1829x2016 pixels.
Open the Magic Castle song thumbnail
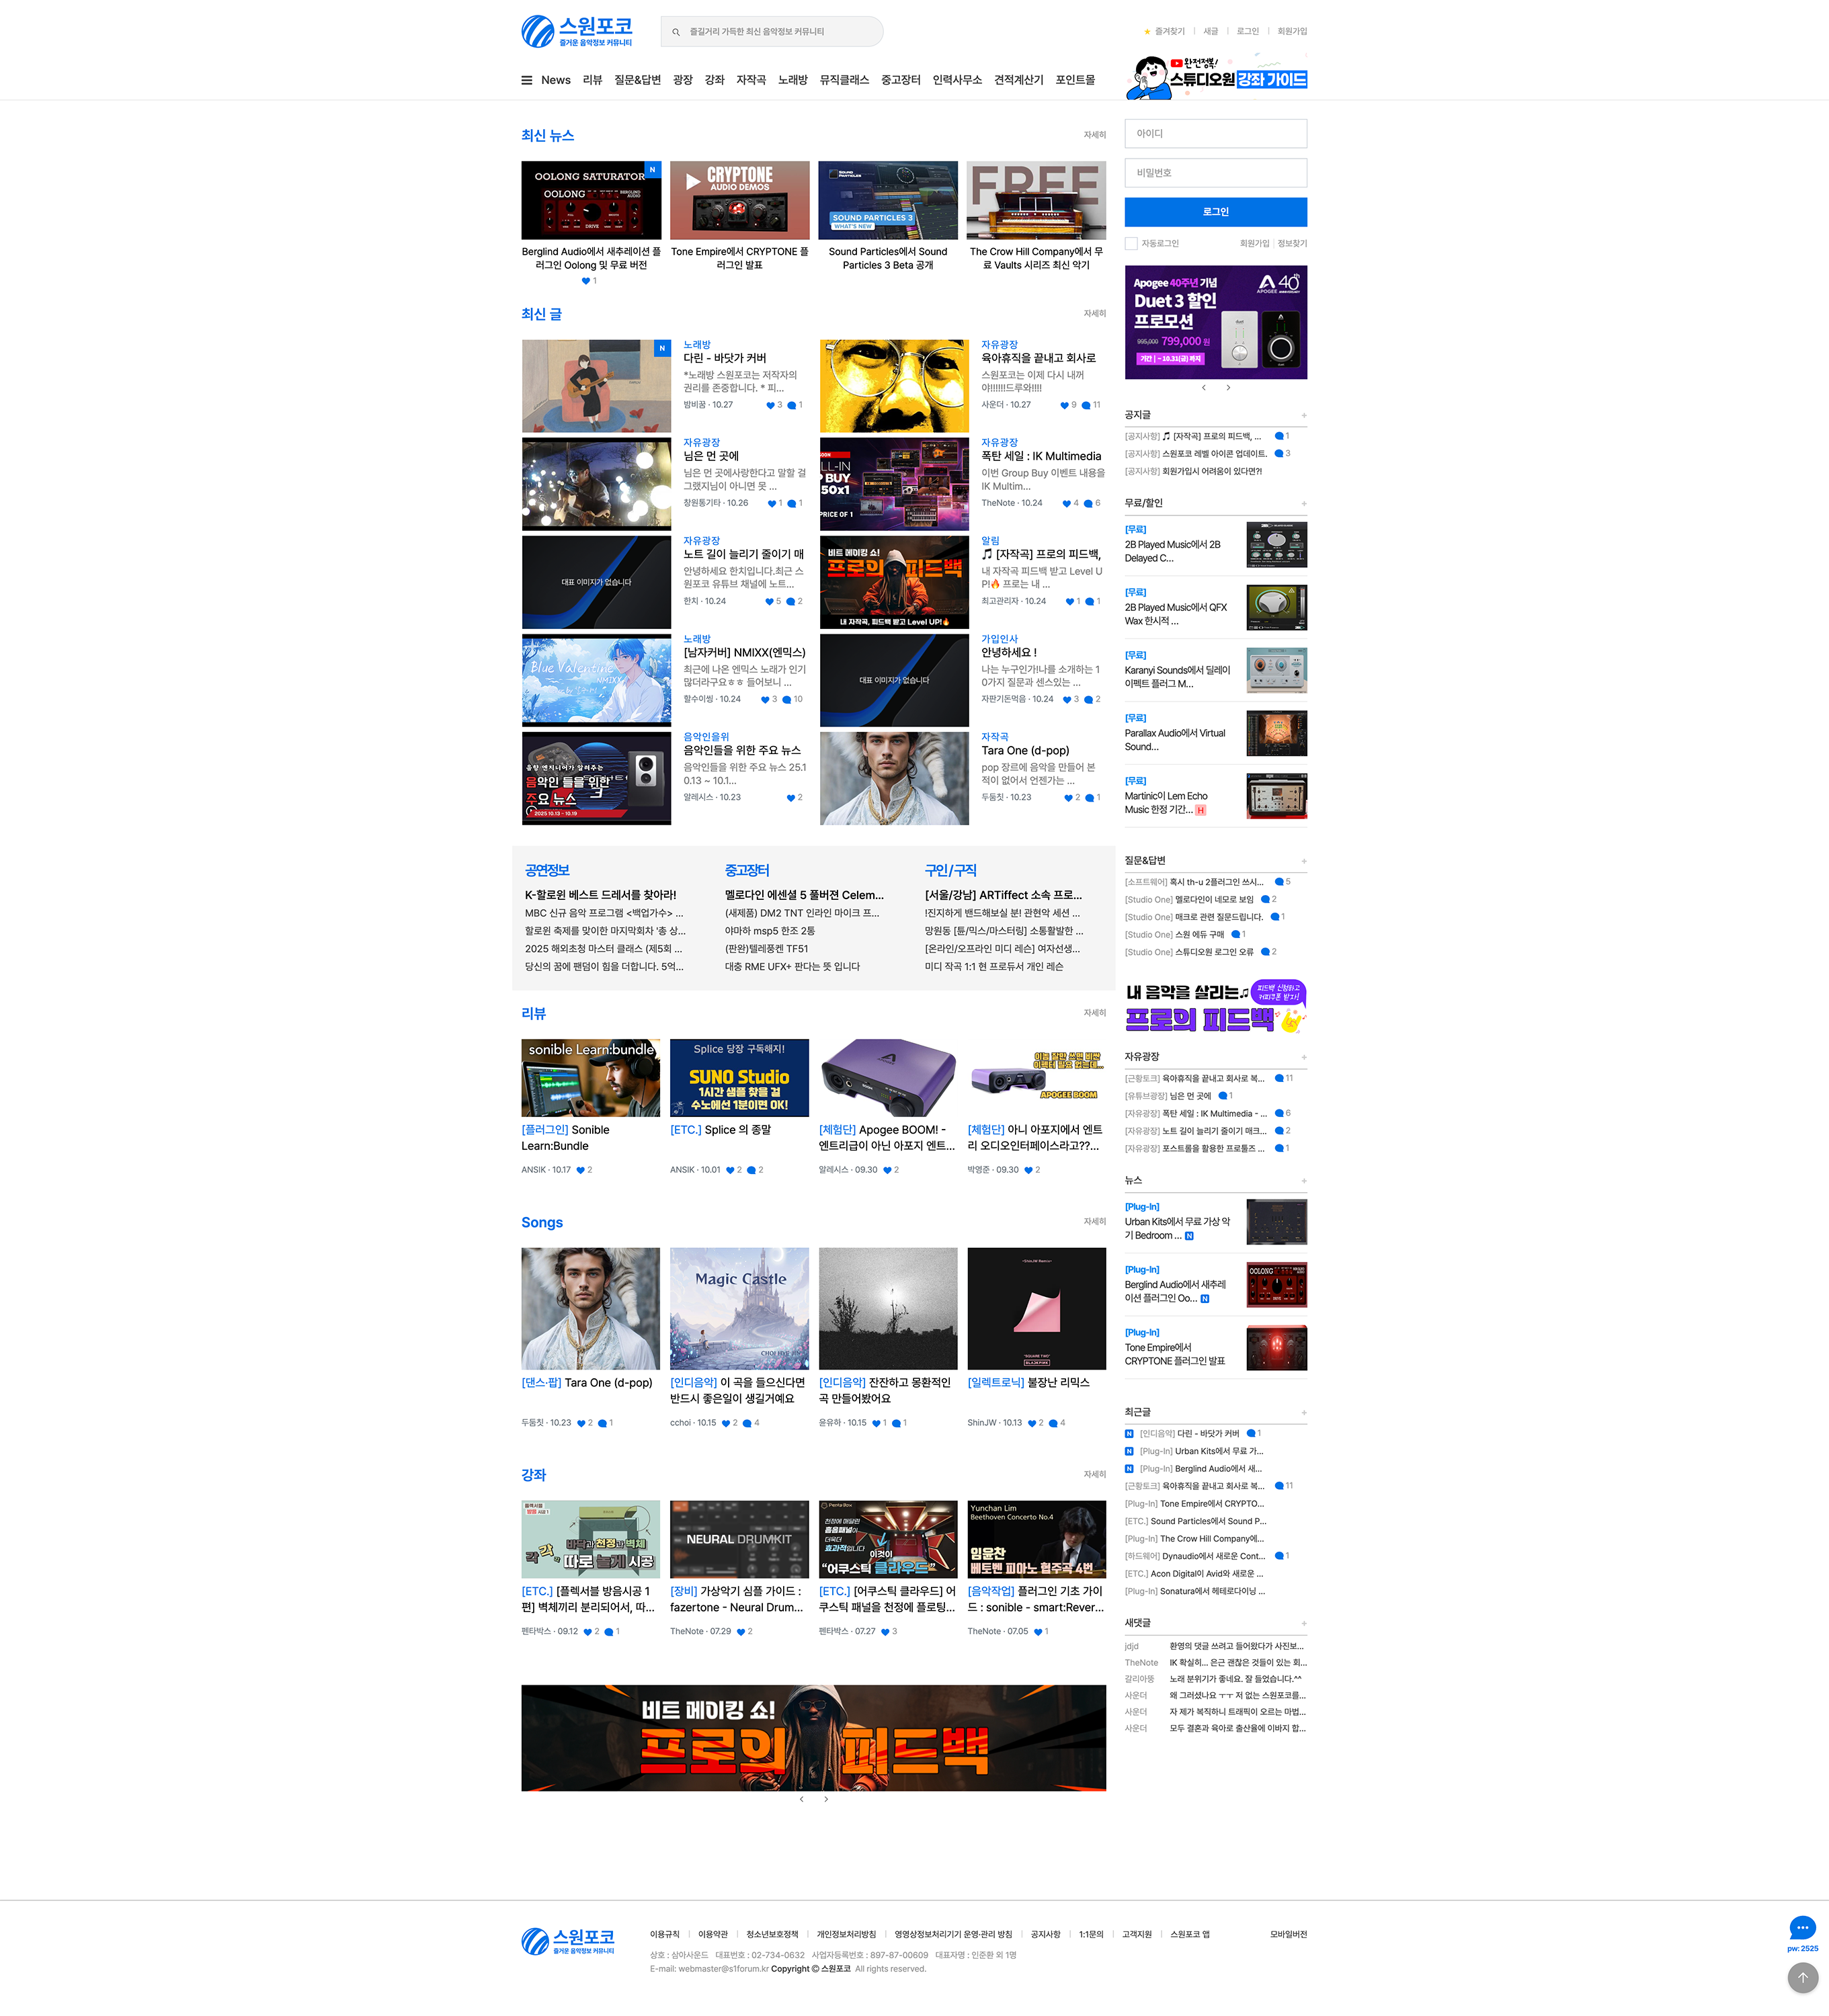click(740, 1308)
